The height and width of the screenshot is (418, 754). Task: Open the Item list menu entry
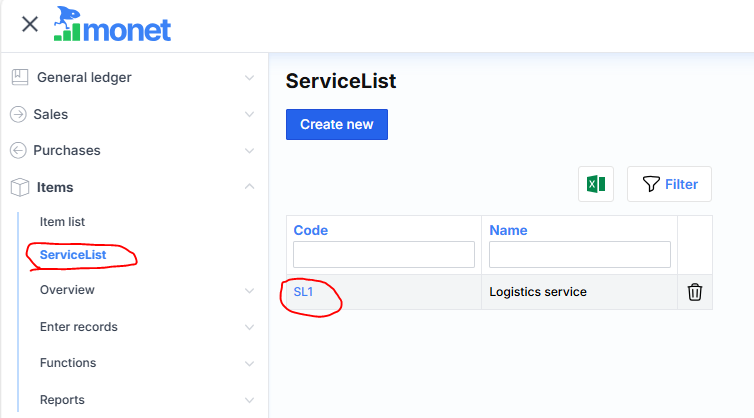[69, 221]
